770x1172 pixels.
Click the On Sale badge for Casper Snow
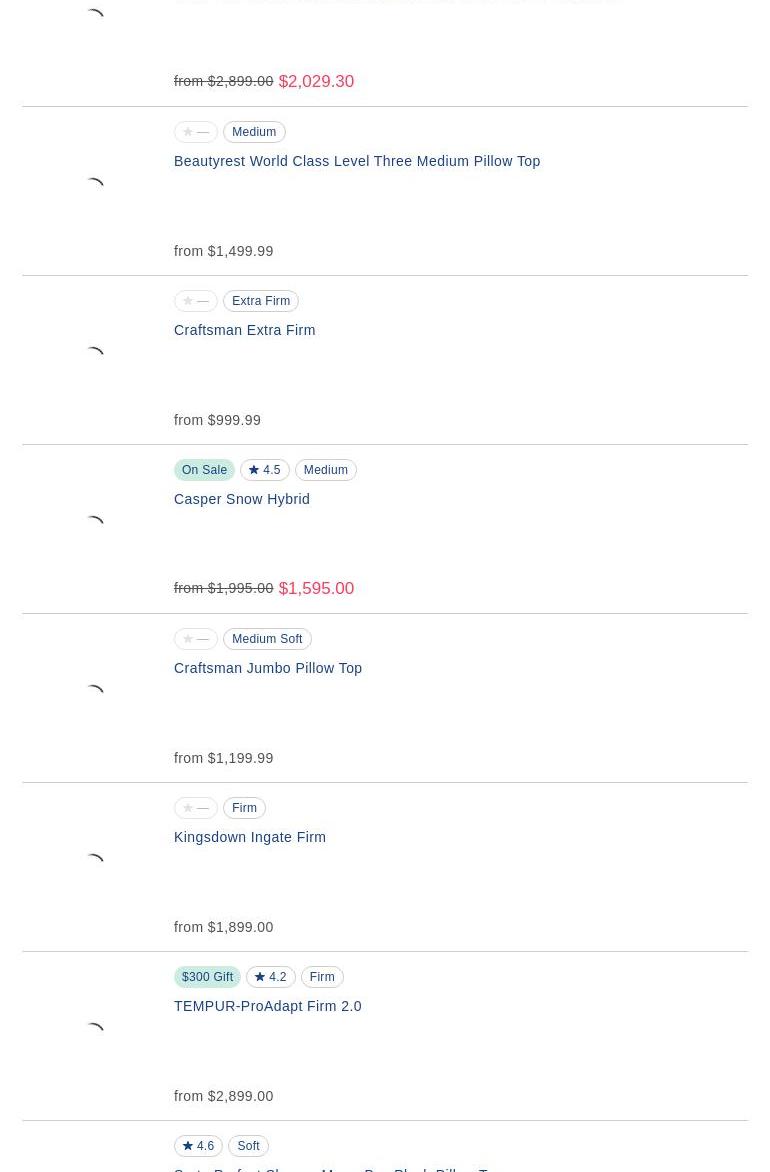(x=205, y=470)
